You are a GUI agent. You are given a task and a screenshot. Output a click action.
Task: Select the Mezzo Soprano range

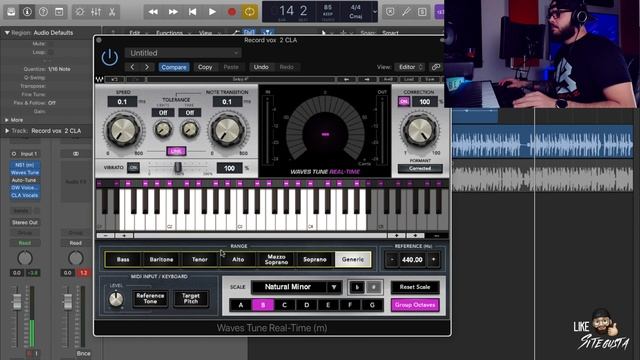coord(276,259)
